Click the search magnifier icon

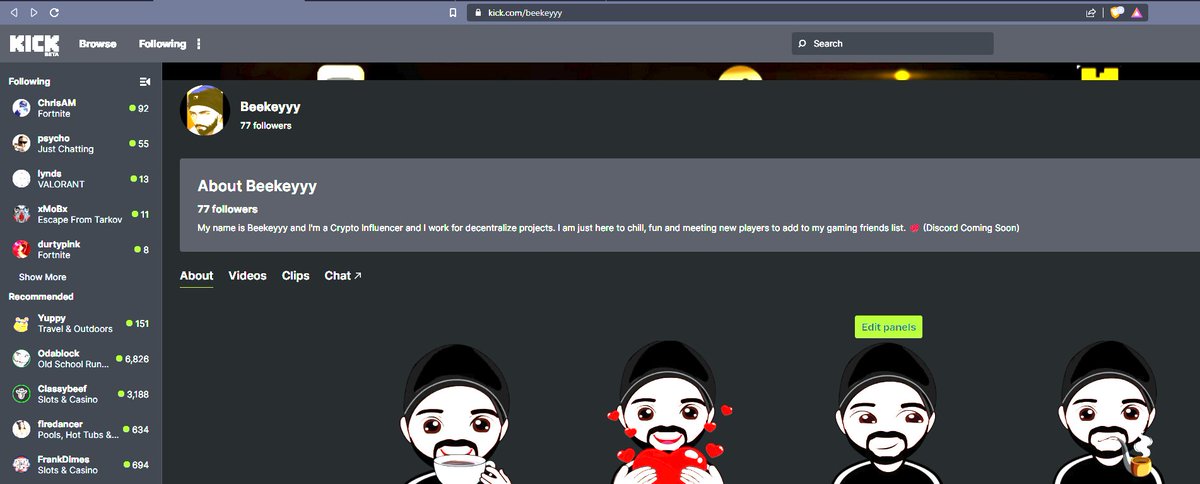pos(802,44)
